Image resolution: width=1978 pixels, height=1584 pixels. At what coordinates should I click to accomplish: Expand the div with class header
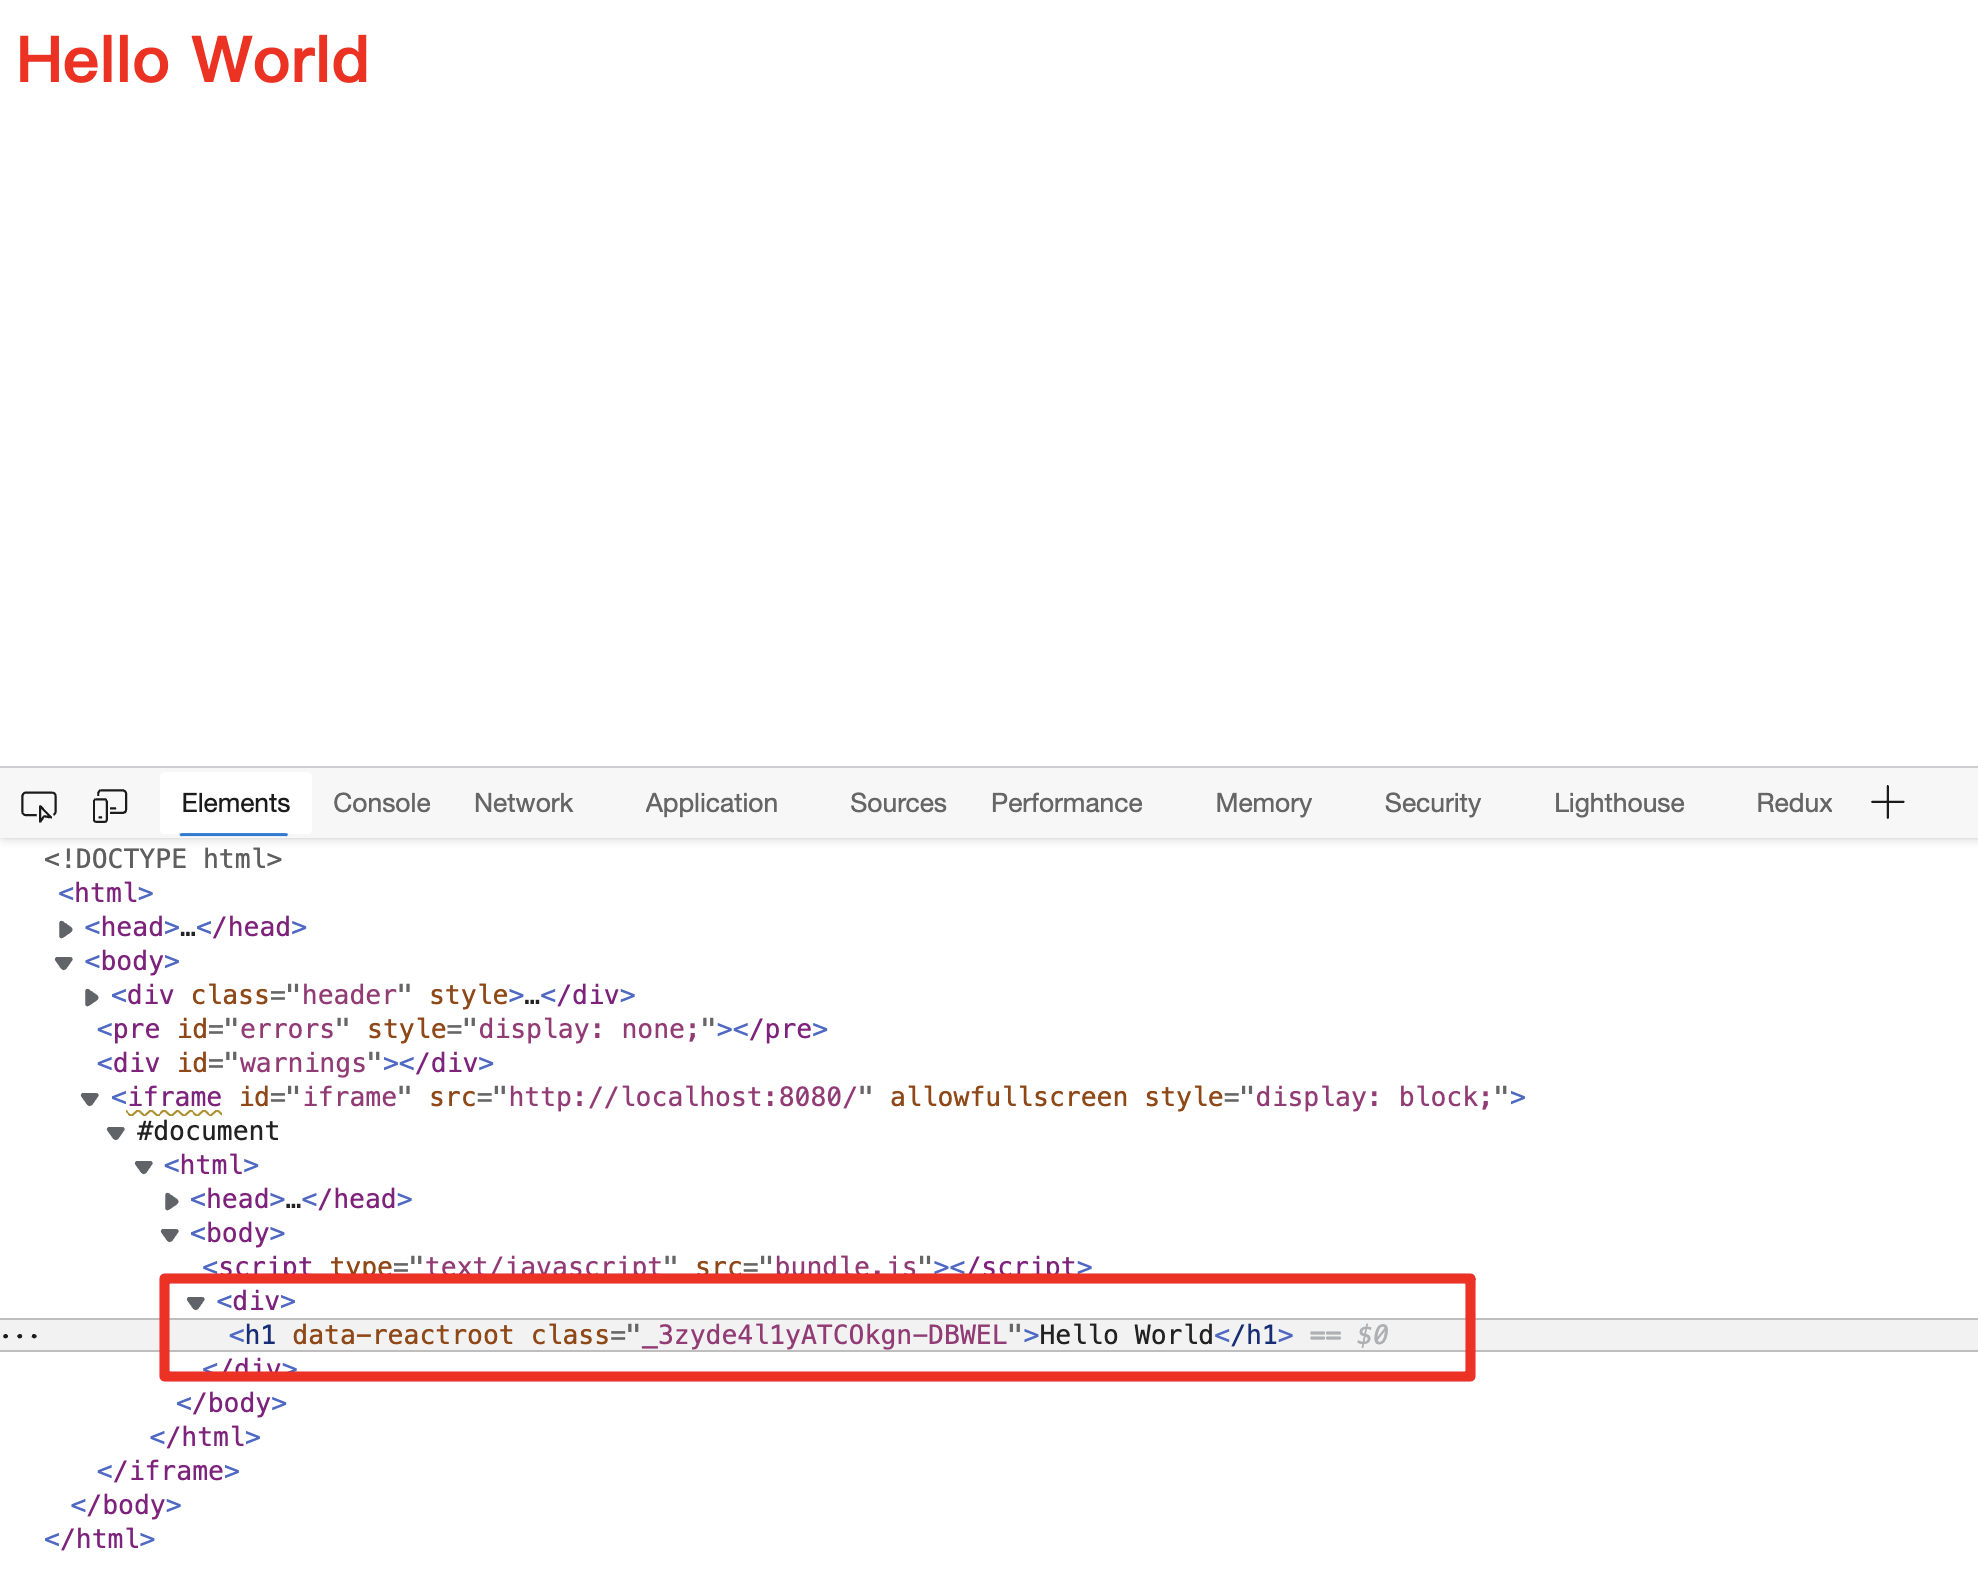(92, 997)
